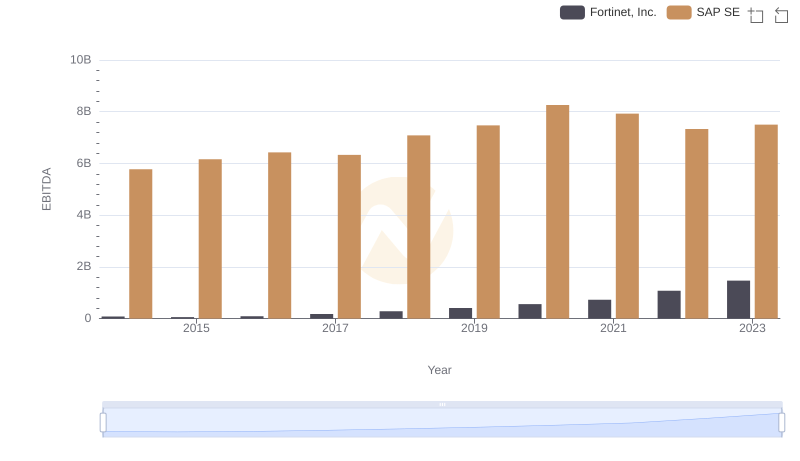Grab the left data zoom slider handle

click(x=103, y=423)
